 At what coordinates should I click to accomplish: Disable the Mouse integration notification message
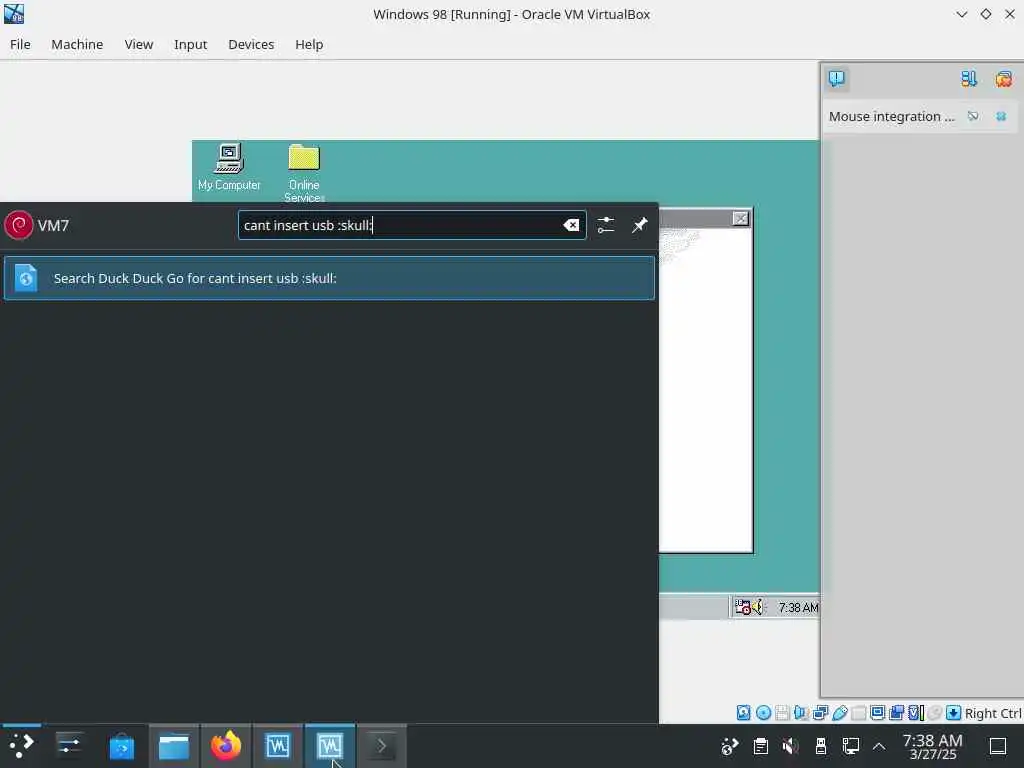tap(973, 116)
